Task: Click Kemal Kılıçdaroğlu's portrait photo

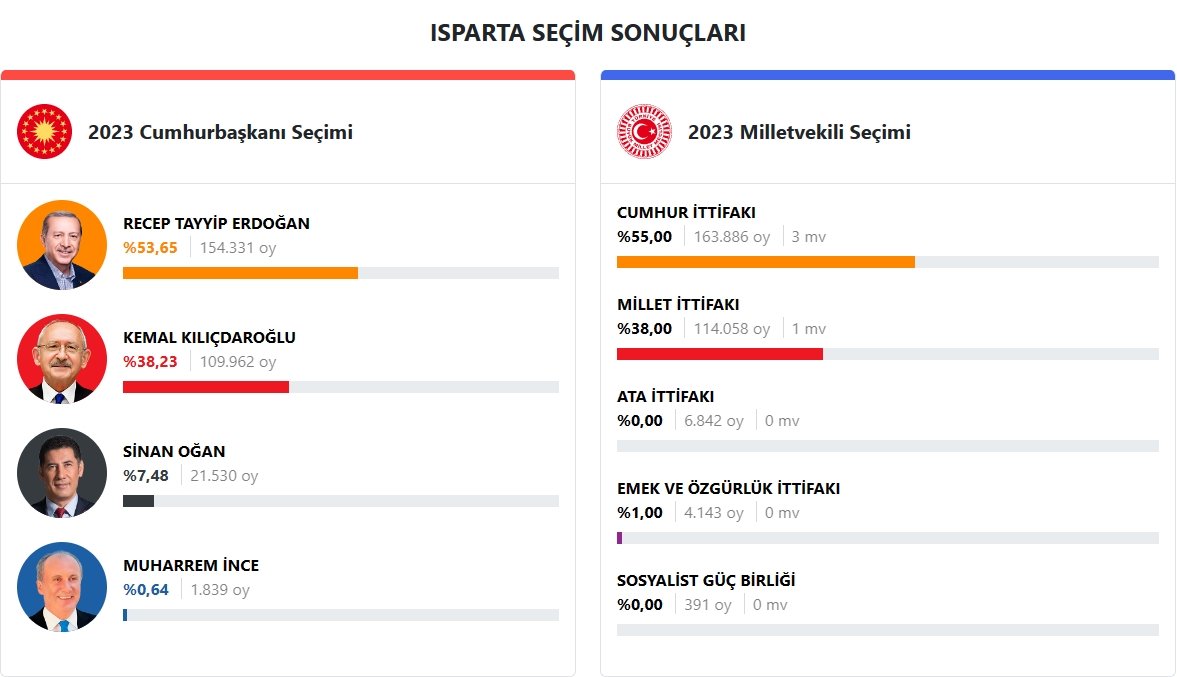Action: coord(62,359)
